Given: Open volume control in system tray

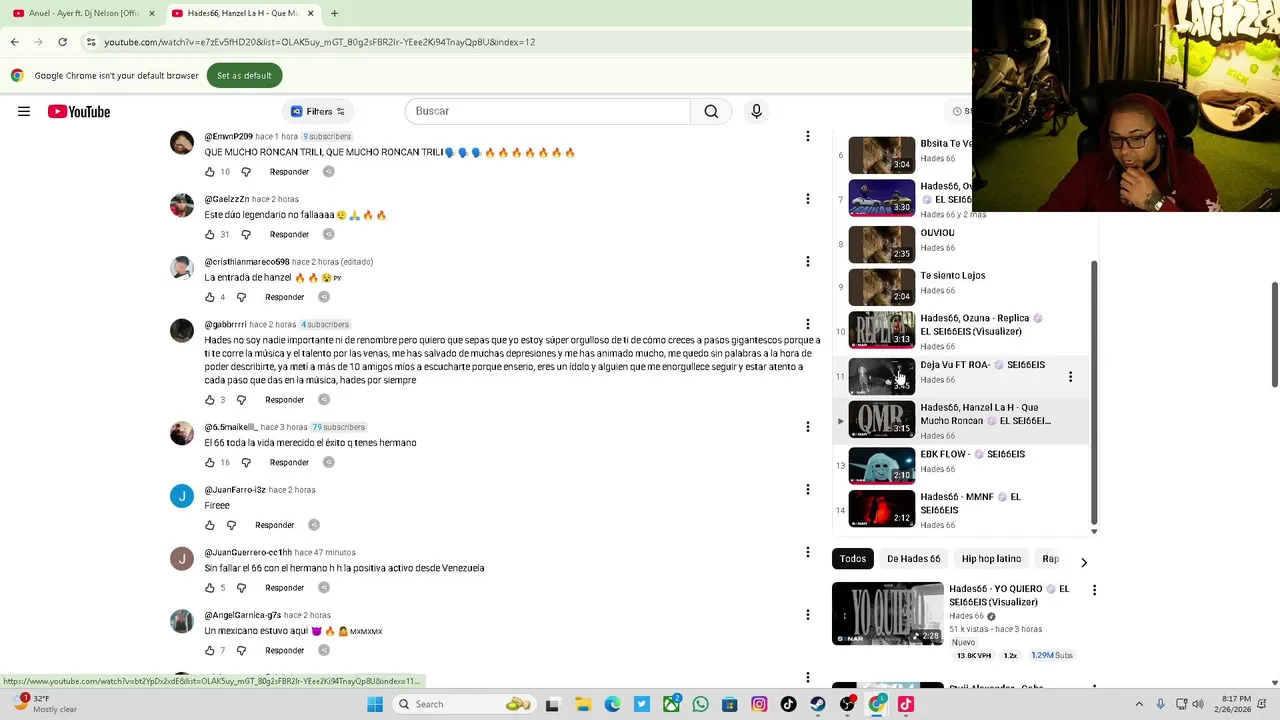Looking at the screenshot, I should click(1198, 704).
